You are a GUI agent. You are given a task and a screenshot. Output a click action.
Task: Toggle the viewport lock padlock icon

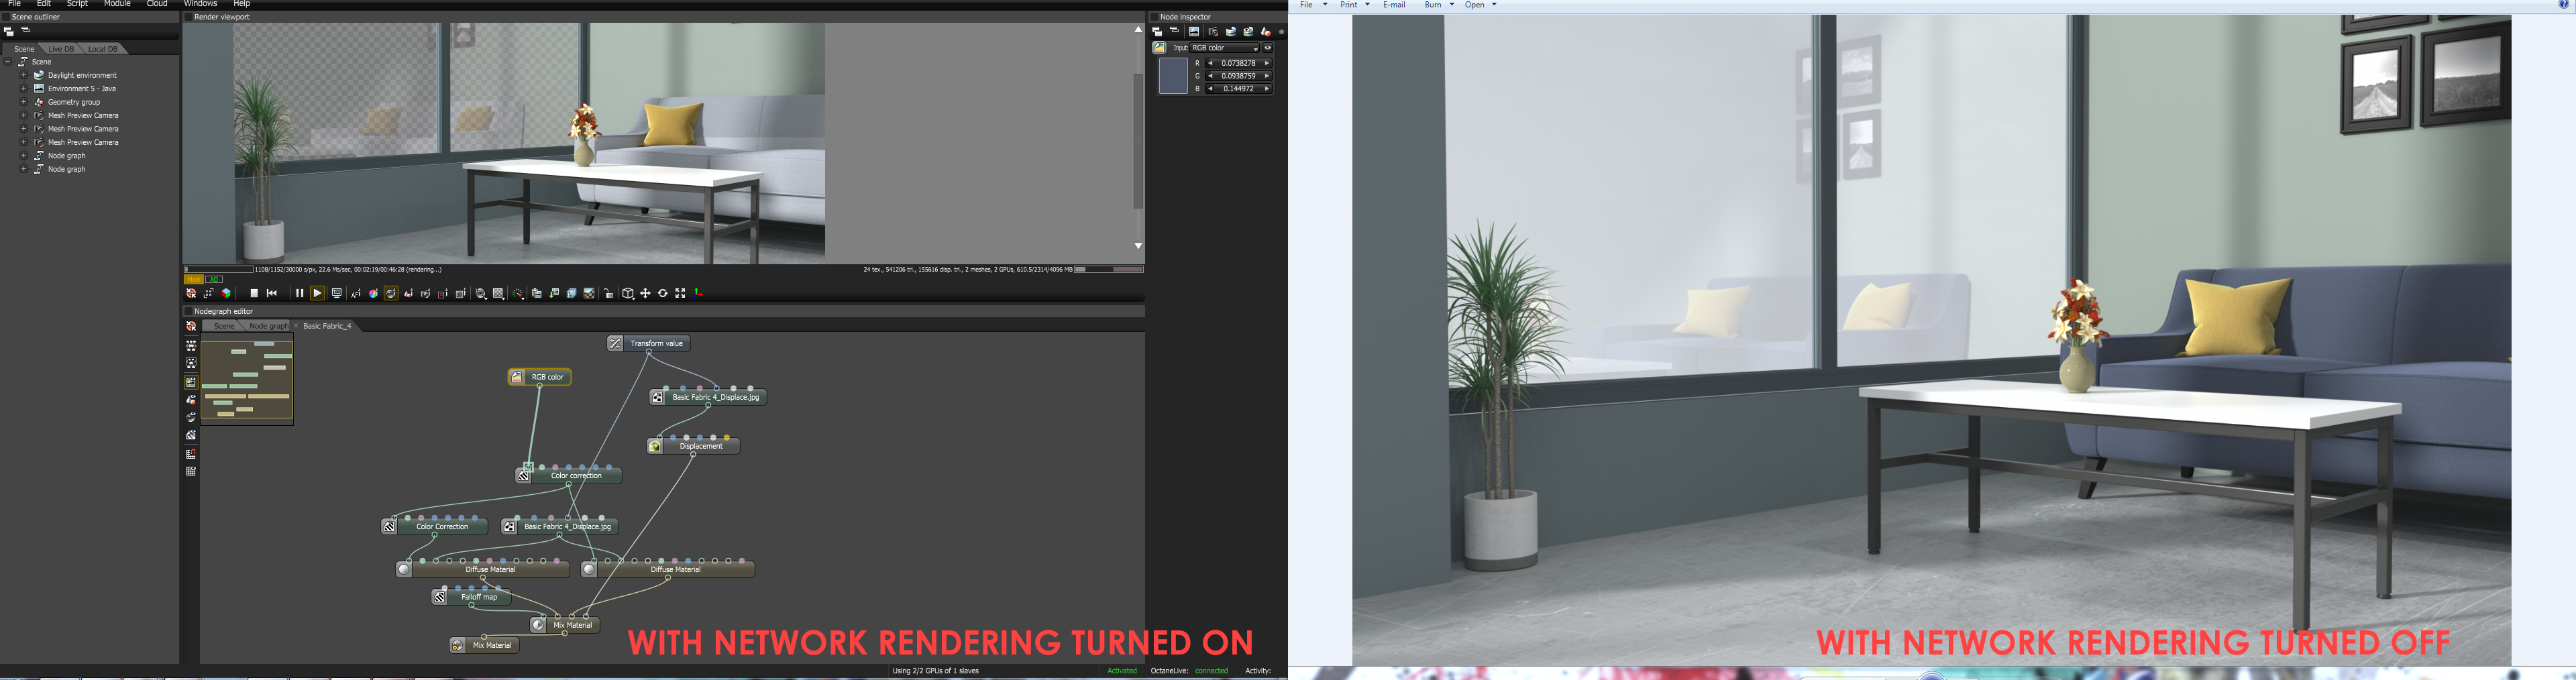pyautogui.click(x=608, y=293)
